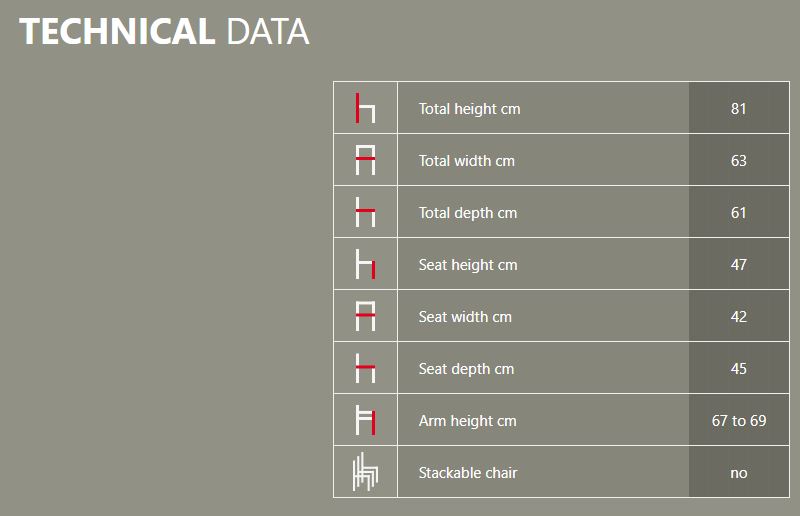The width and height of the screenshot is (800, 516).
Task: Click the Seat height chair icon
Action: click(x=365, y=264)
